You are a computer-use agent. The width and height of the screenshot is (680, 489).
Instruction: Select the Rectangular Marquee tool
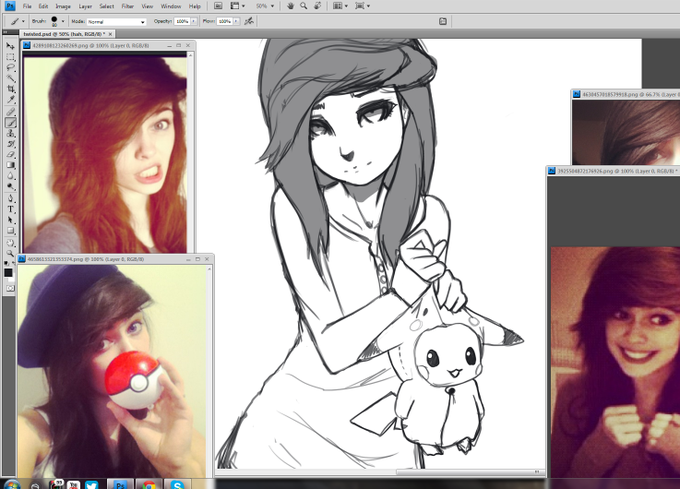[x=10, y=57]
